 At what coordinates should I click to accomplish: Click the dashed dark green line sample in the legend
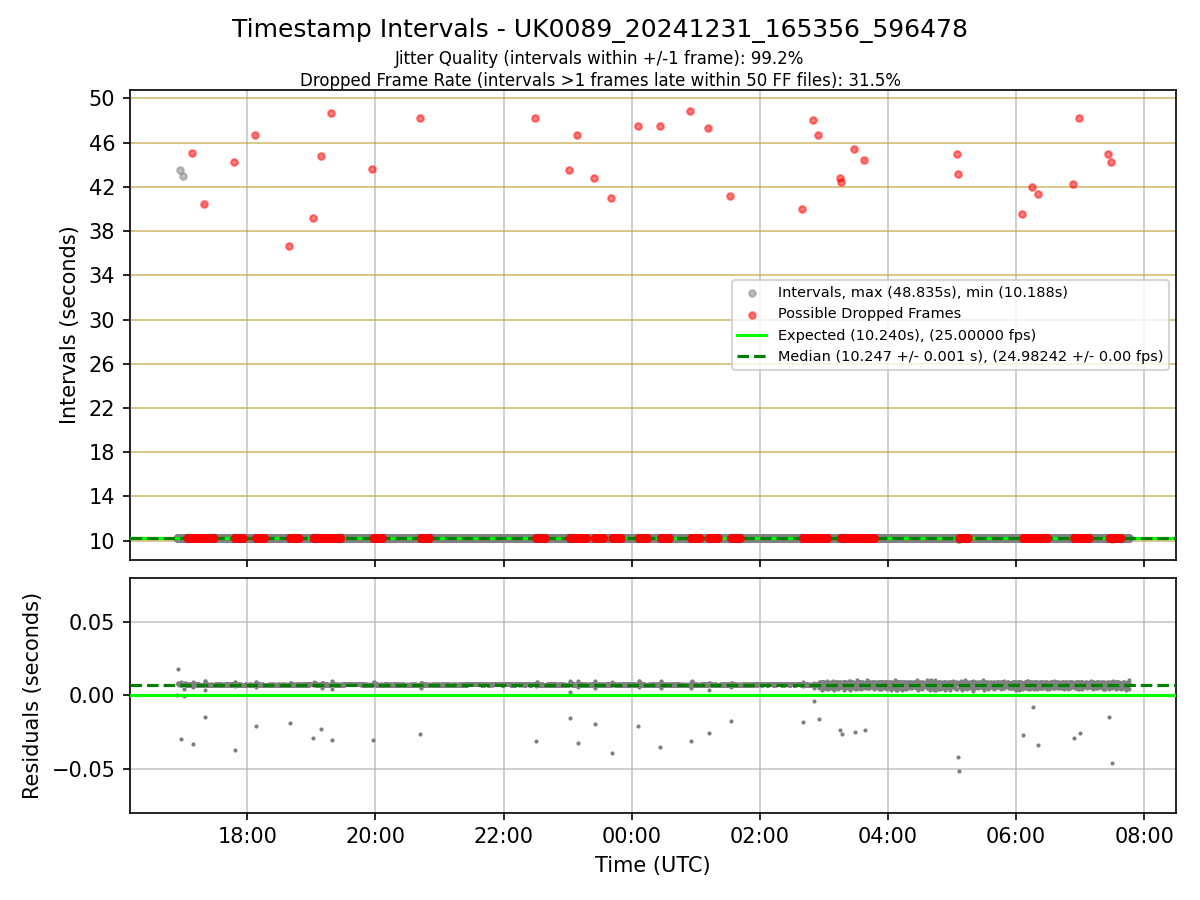pos(753,356)
